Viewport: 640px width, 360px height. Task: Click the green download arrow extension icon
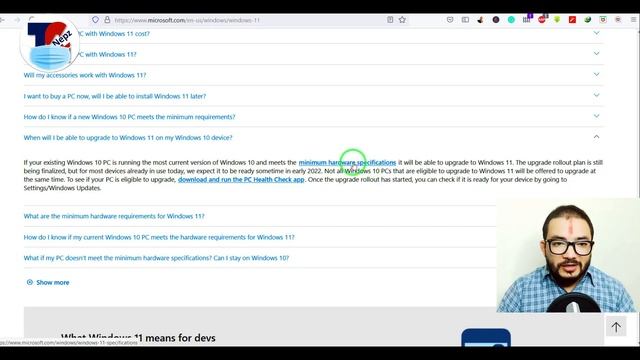[x=557, y=20]
